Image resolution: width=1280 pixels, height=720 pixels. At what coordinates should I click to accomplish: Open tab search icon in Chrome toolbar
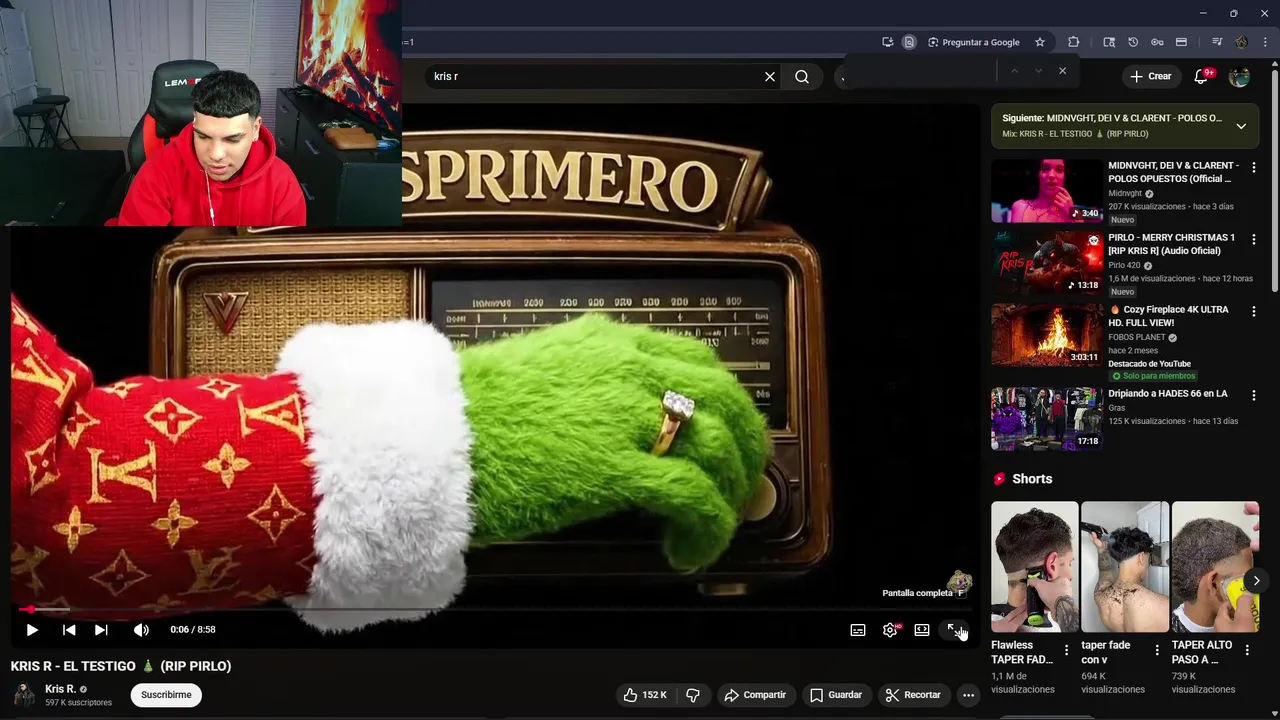point(1109,42)
